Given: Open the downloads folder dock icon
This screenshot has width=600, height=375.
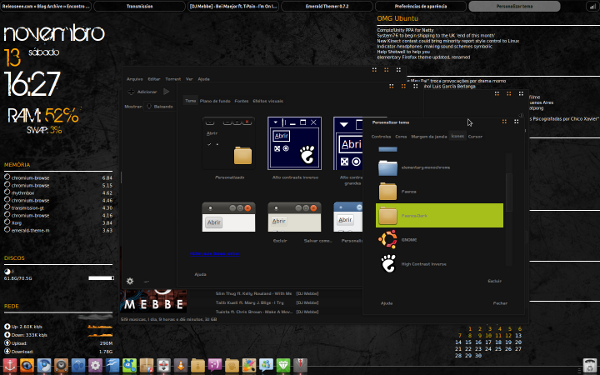Looking at the screenshot, I should (x=198, y=365).
